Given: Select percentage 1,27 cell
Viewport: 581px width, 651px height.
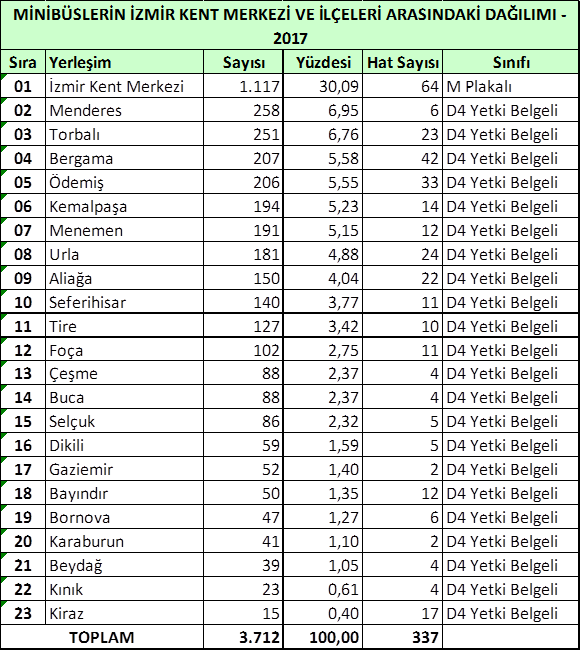Looking at the screenshot, I should (323, 517).
